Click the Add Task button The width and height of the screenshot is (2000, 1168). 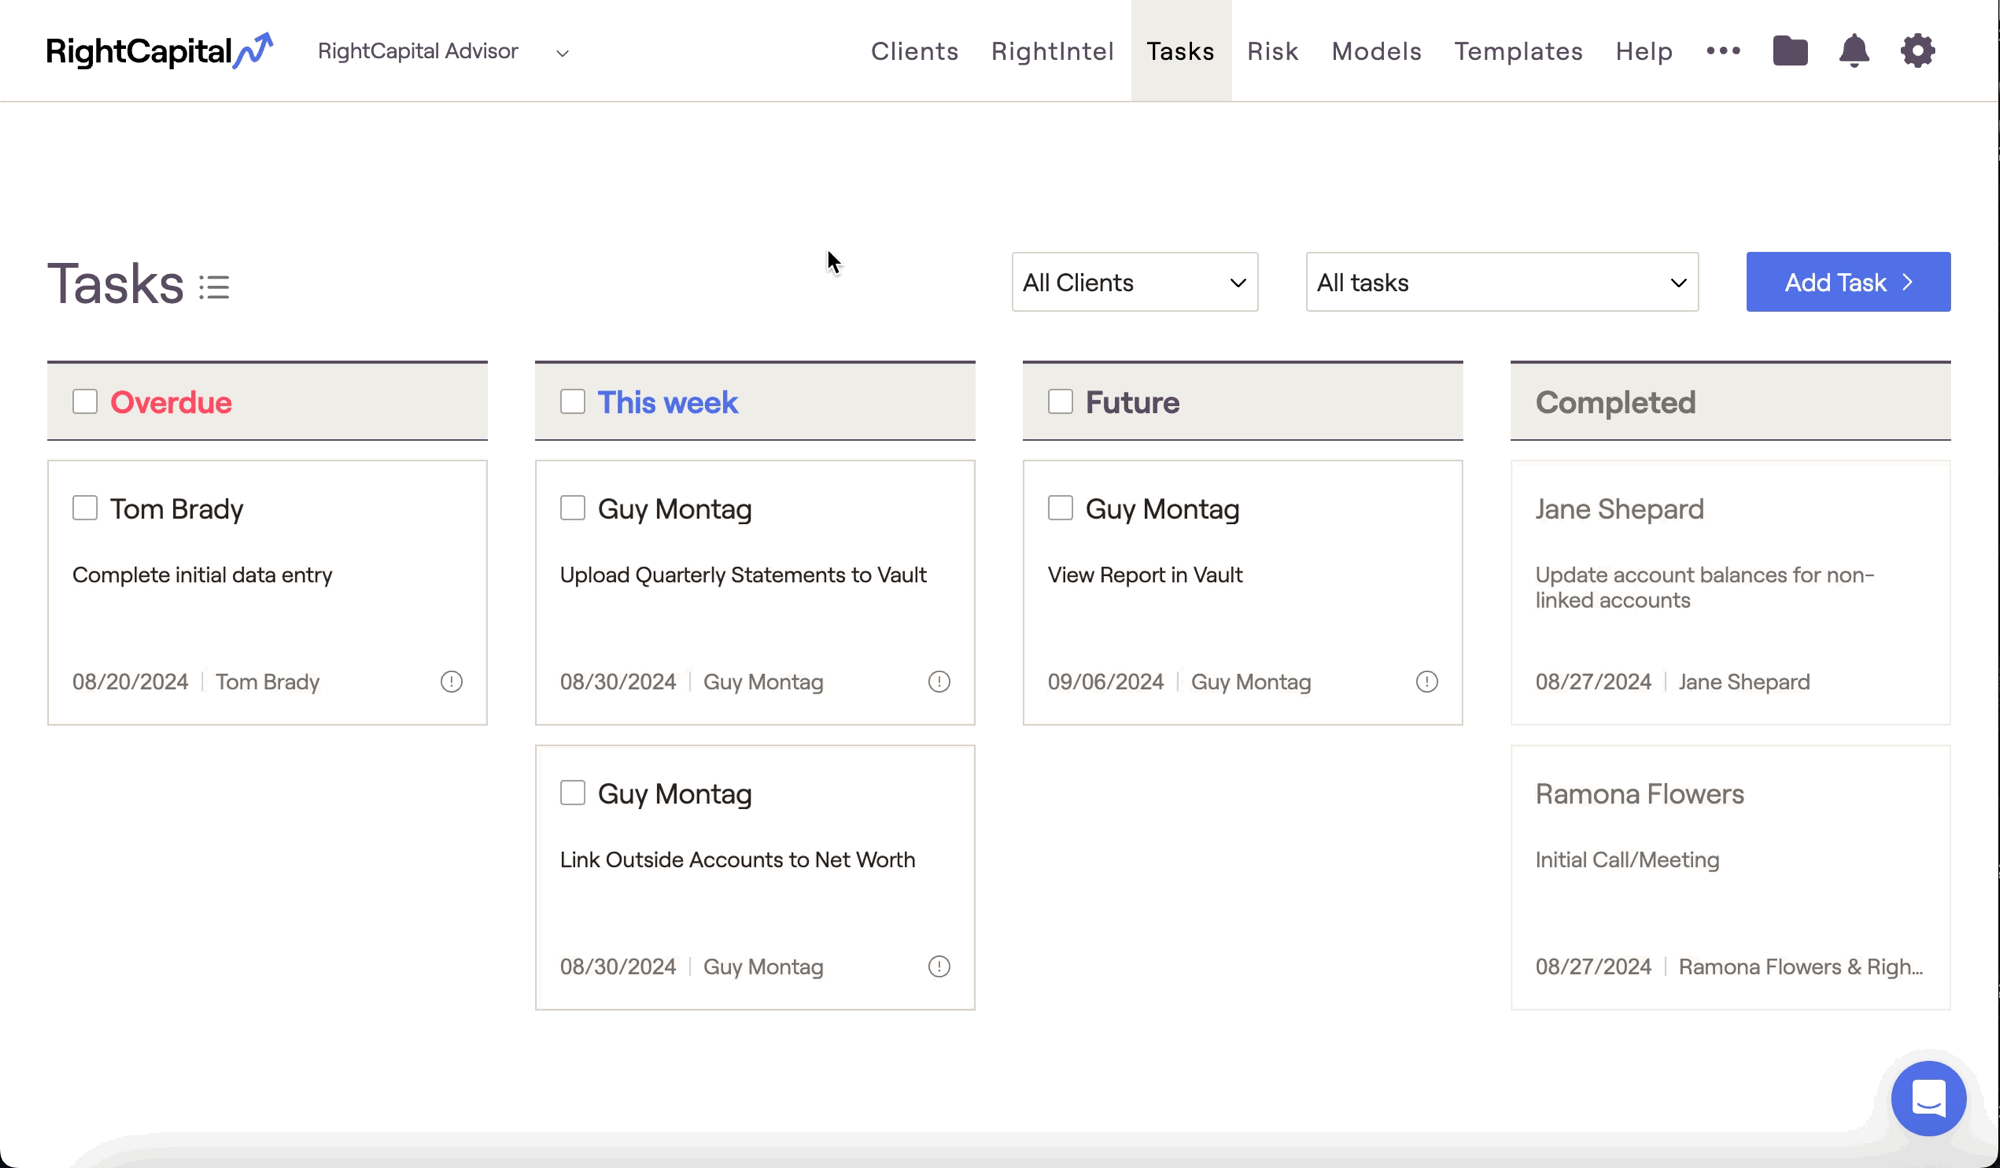[1847, 282]
